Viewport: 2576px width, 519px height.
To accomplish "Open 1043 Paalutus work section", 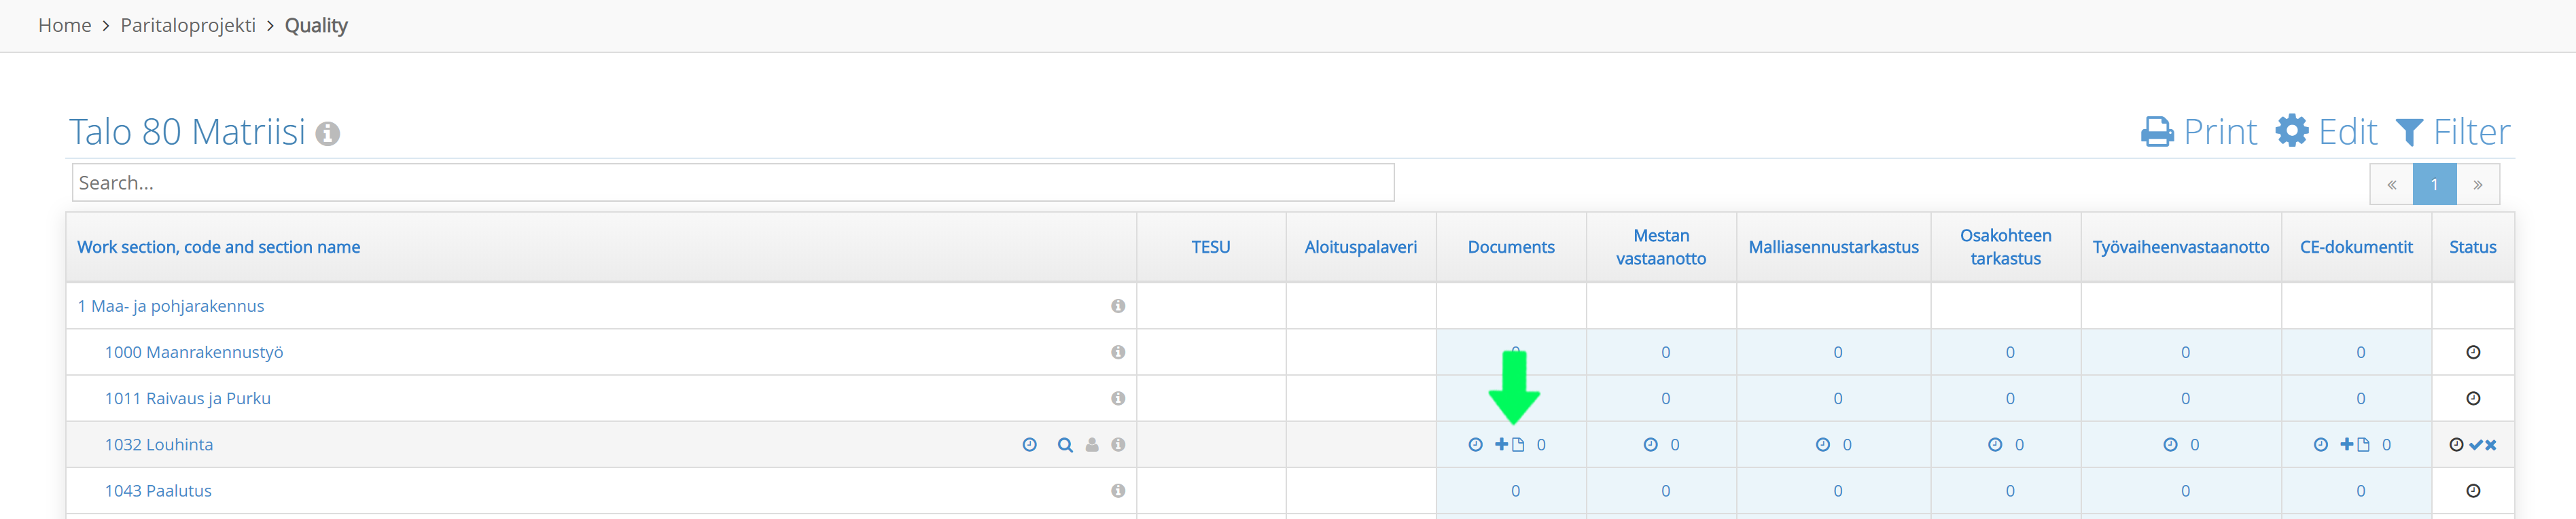I will (x=158, y=491).
